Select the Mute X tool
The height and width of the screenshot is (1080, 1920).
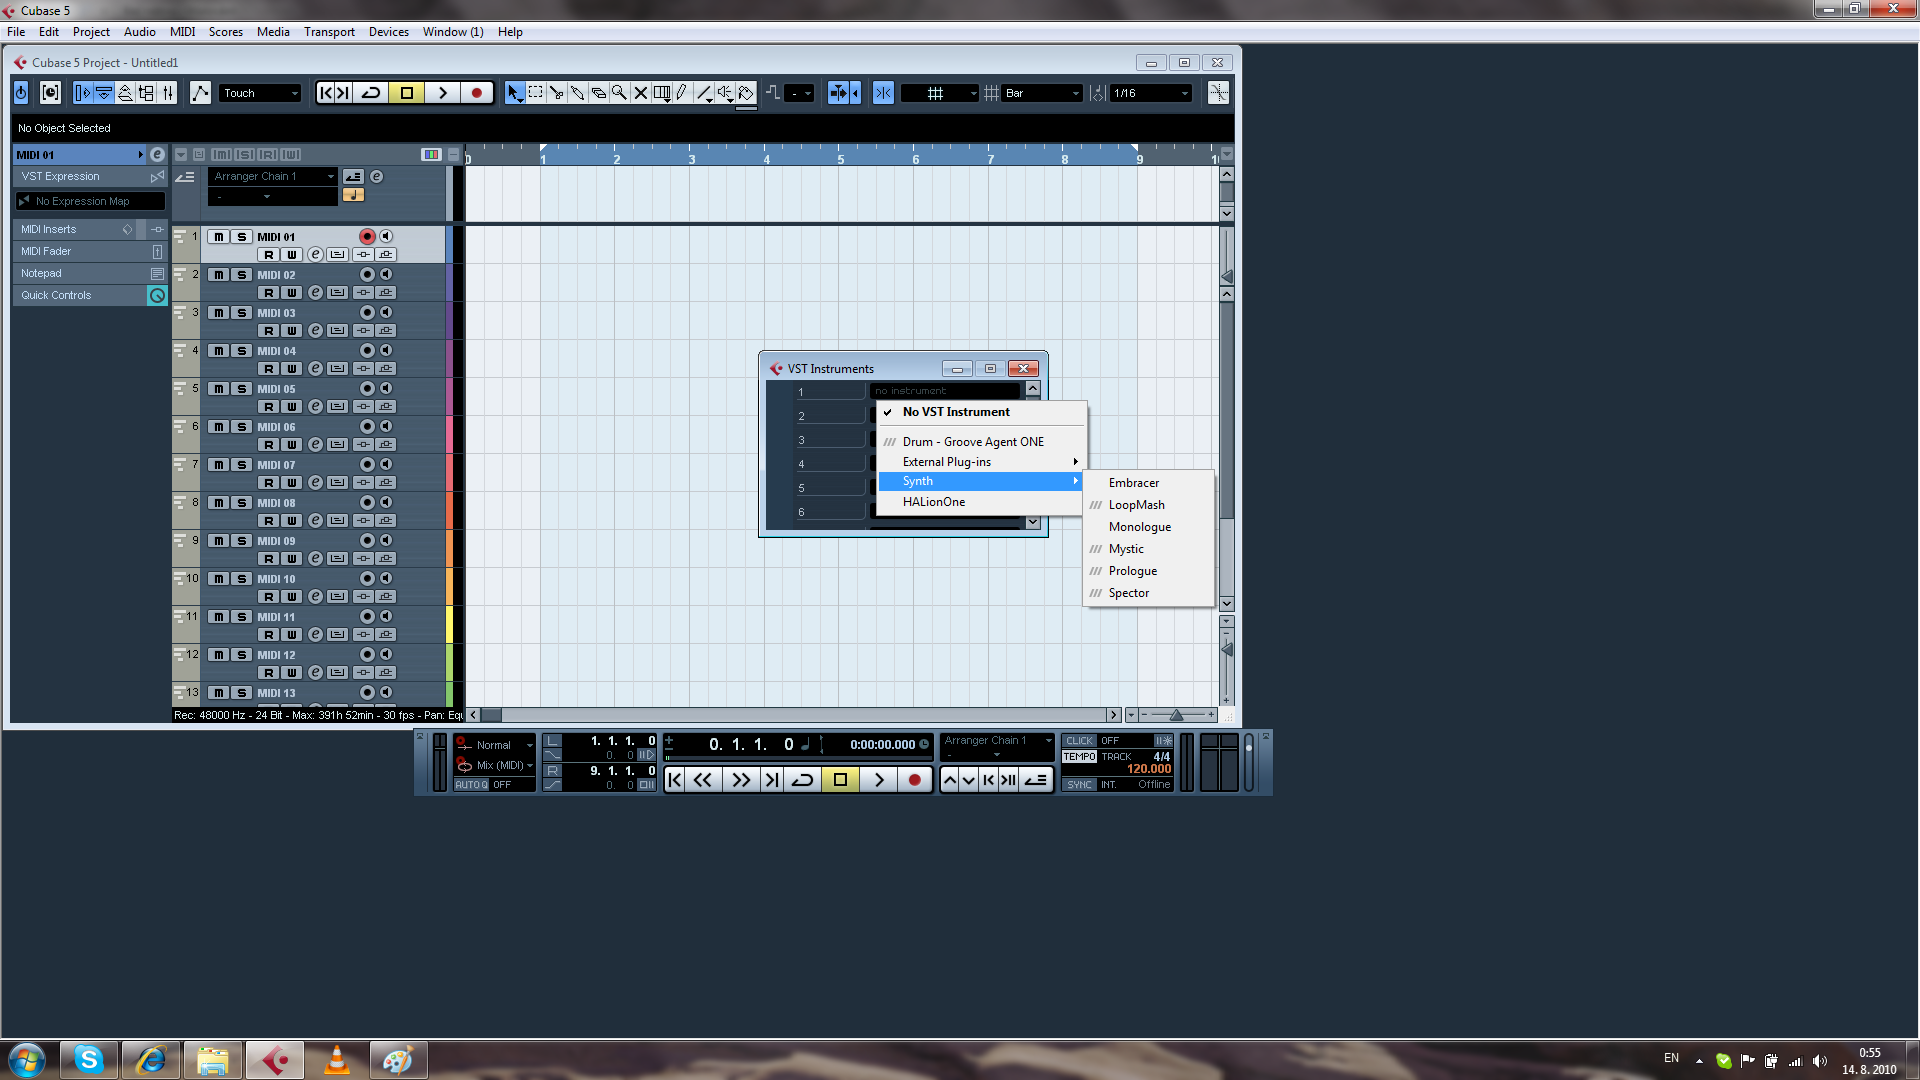pyautogui.click(x=641, y=93)
